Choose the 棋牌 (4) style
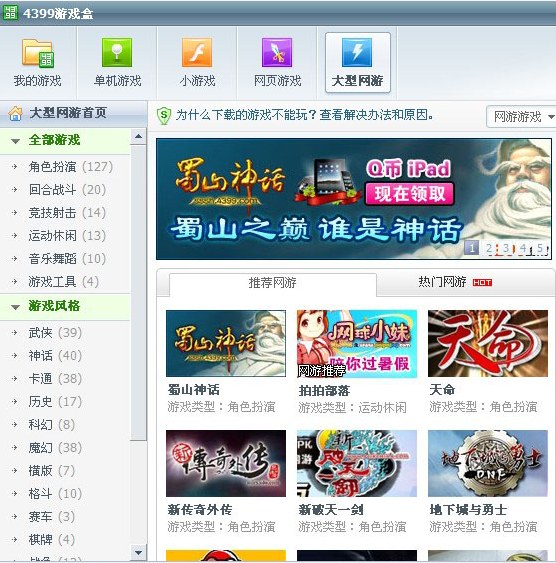Image resolution: width=556 pixels, height=563 pixels. [52, 540]
